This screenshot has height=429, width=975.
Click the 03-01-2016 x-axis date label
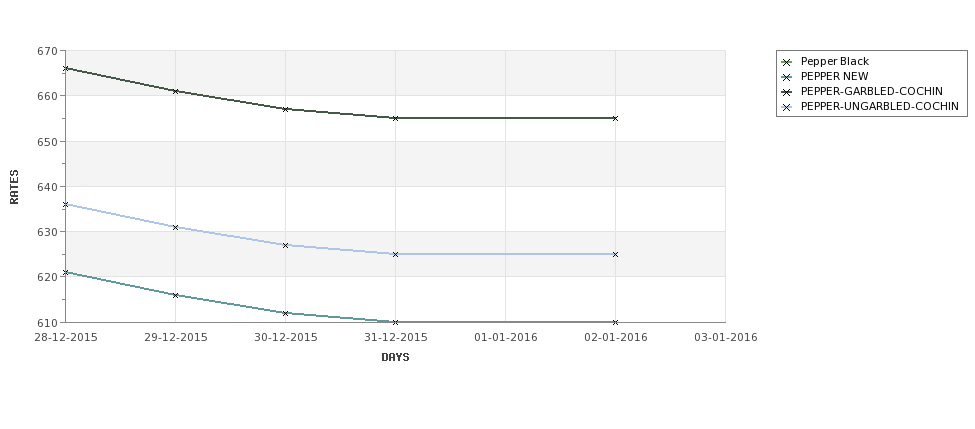726,338
